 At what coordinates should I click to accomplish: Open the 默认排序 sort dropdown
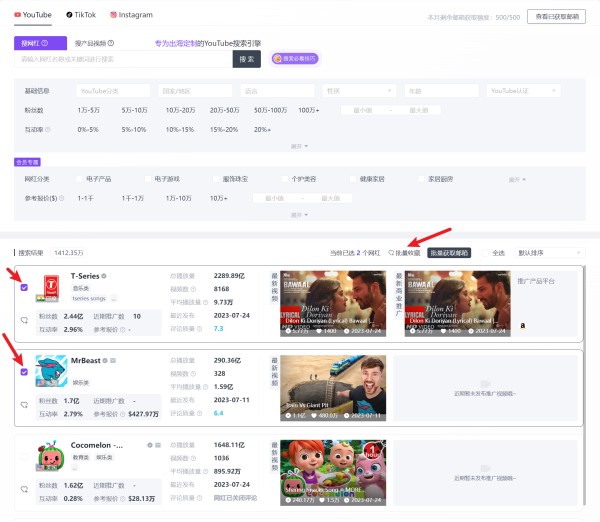[x=549, y=253]
